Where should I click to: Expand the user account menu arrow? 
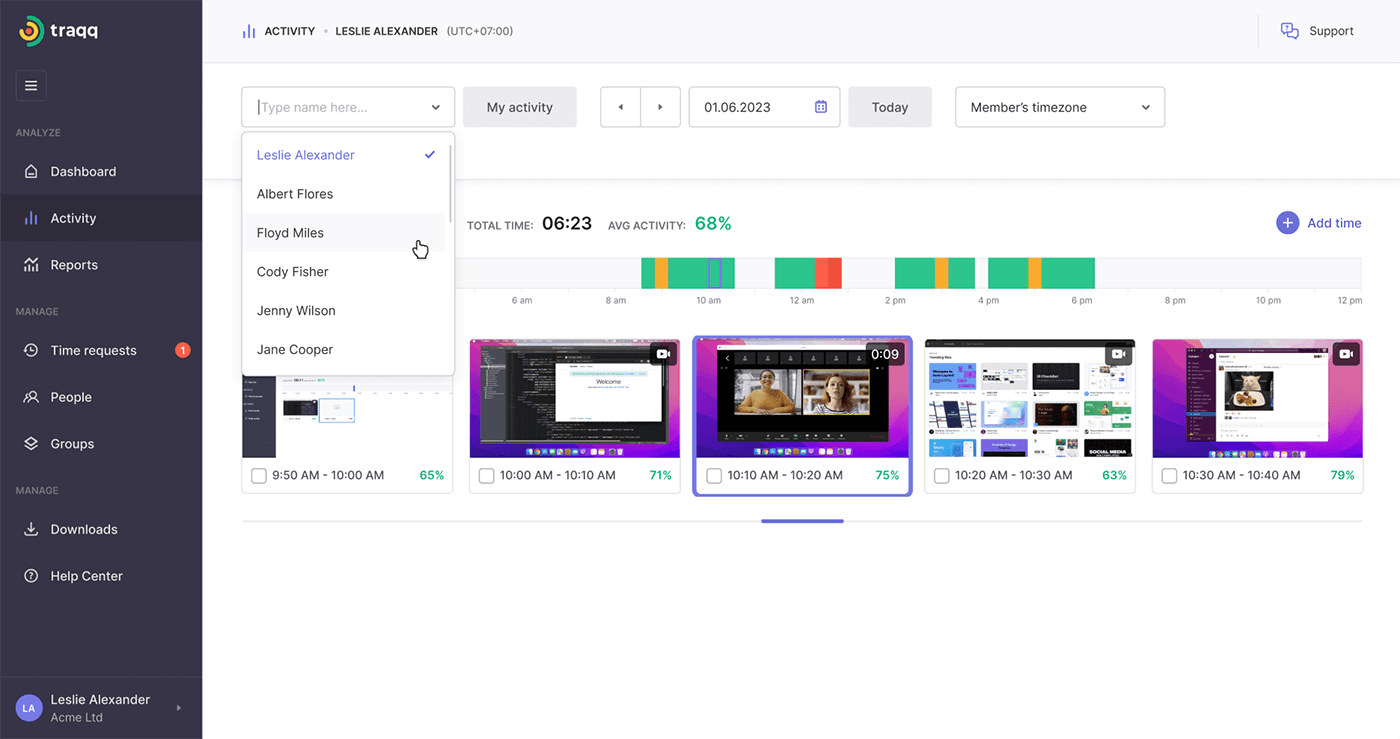point(179,708)
